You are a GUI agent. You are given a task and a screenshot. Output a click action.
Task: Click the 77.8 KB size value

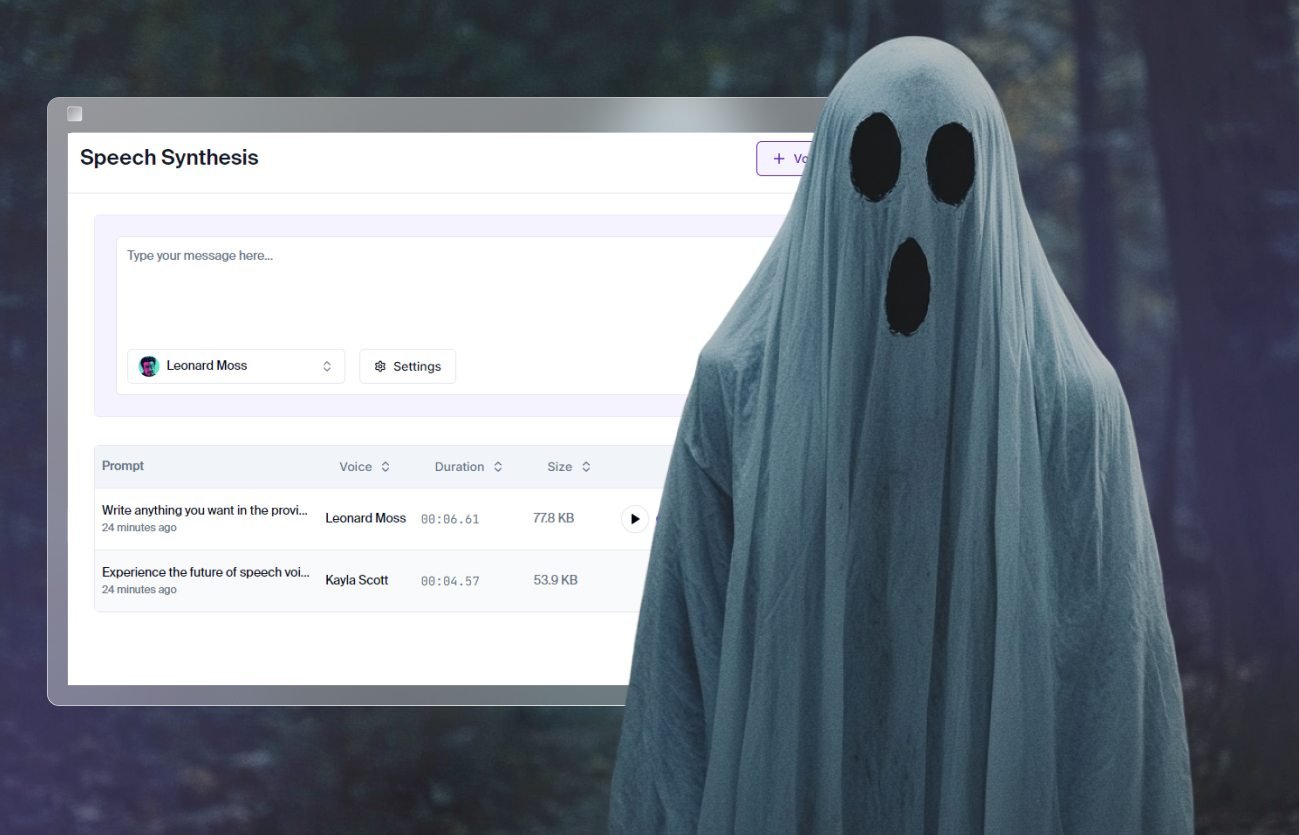click(x=553, y=518)
